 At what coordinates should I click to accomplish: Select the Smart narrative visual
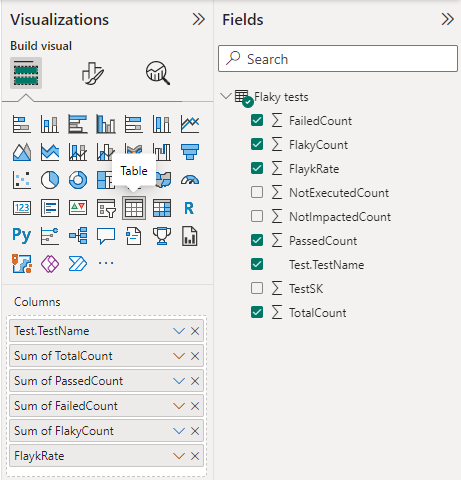[x=134, y=236]
